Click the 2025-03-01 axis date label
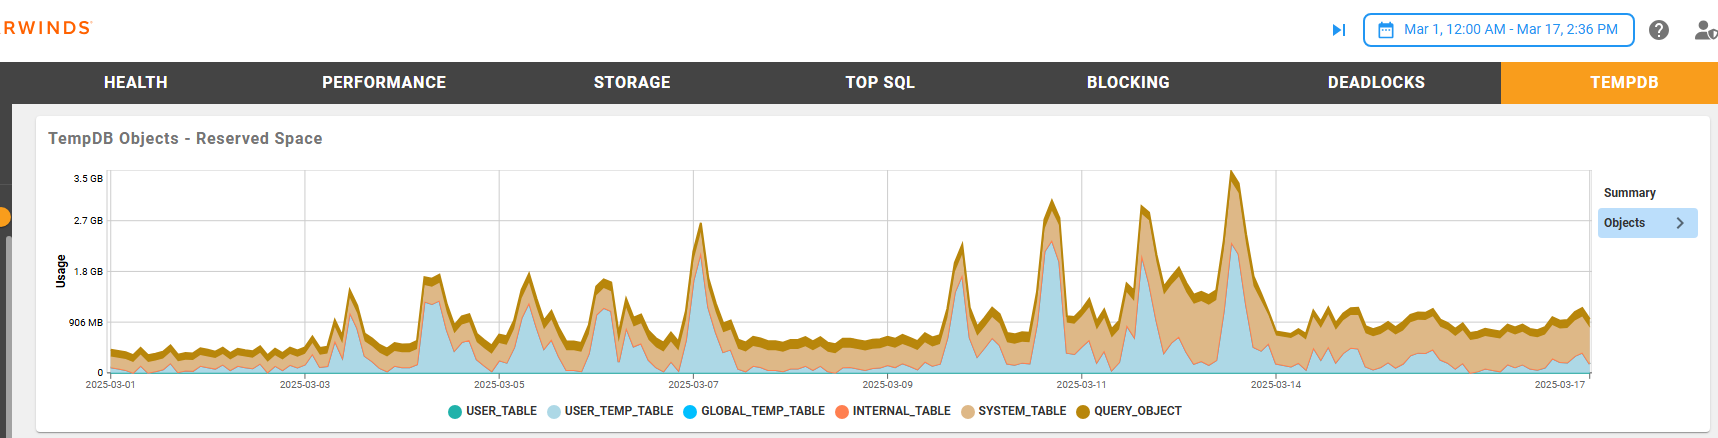The image size is (1718, 438). [111, 385]
